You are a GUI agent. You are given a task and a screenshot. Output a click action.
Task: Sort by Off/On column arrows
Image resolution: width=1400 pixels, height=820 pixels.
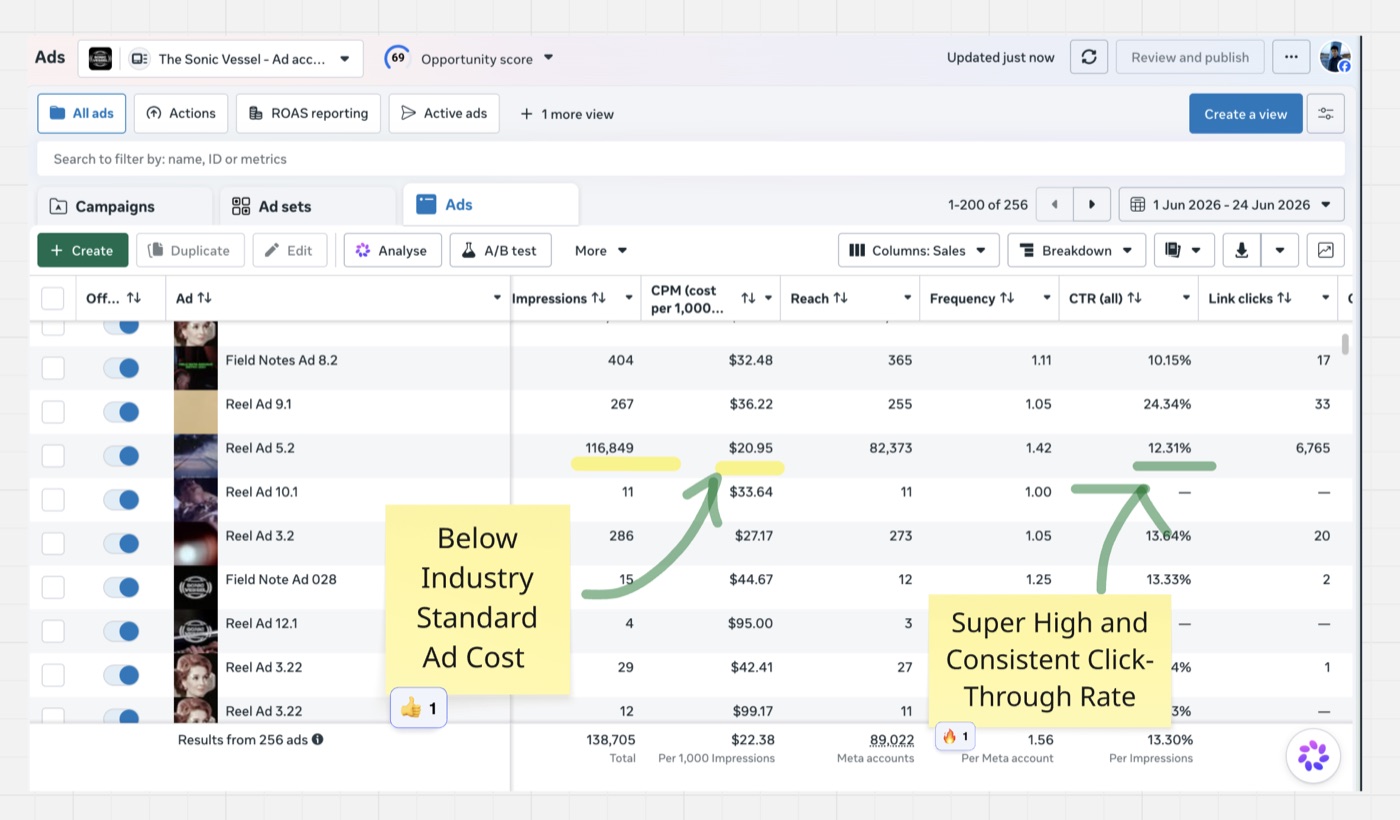pos(133,298)
